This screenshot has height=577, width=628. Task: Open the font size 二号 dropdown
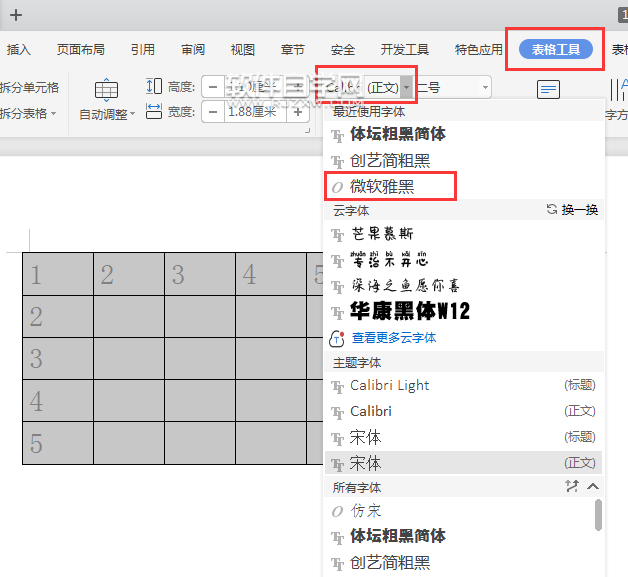pos(485,87)
